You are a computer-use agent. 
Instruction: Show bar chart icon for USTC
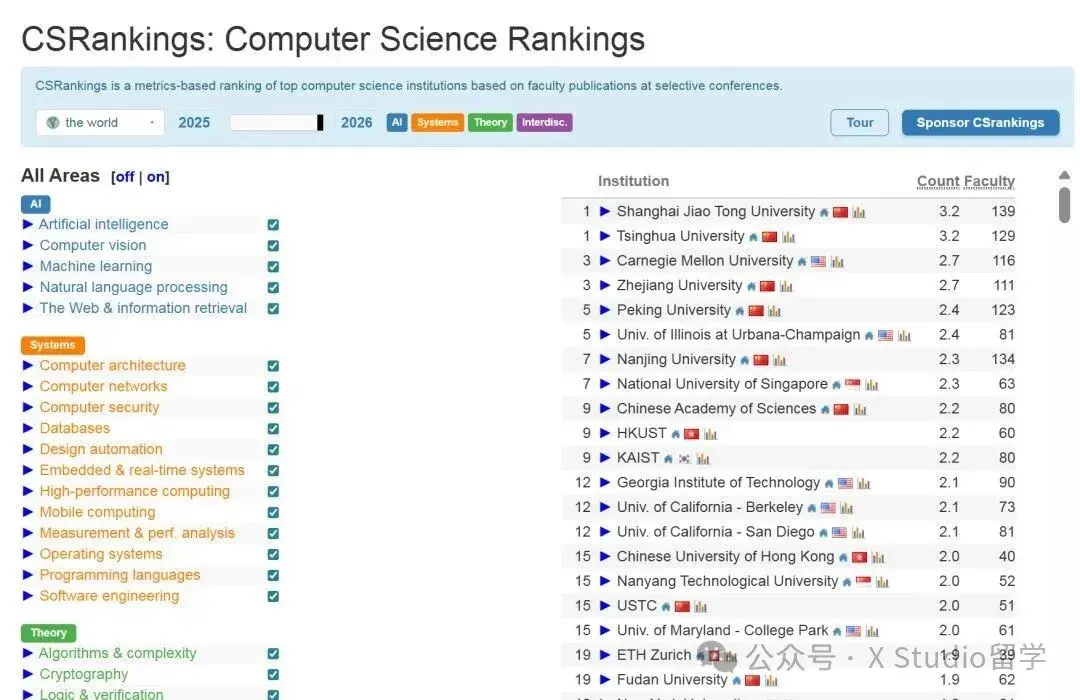pyautogui.click(x=700, y=607)
